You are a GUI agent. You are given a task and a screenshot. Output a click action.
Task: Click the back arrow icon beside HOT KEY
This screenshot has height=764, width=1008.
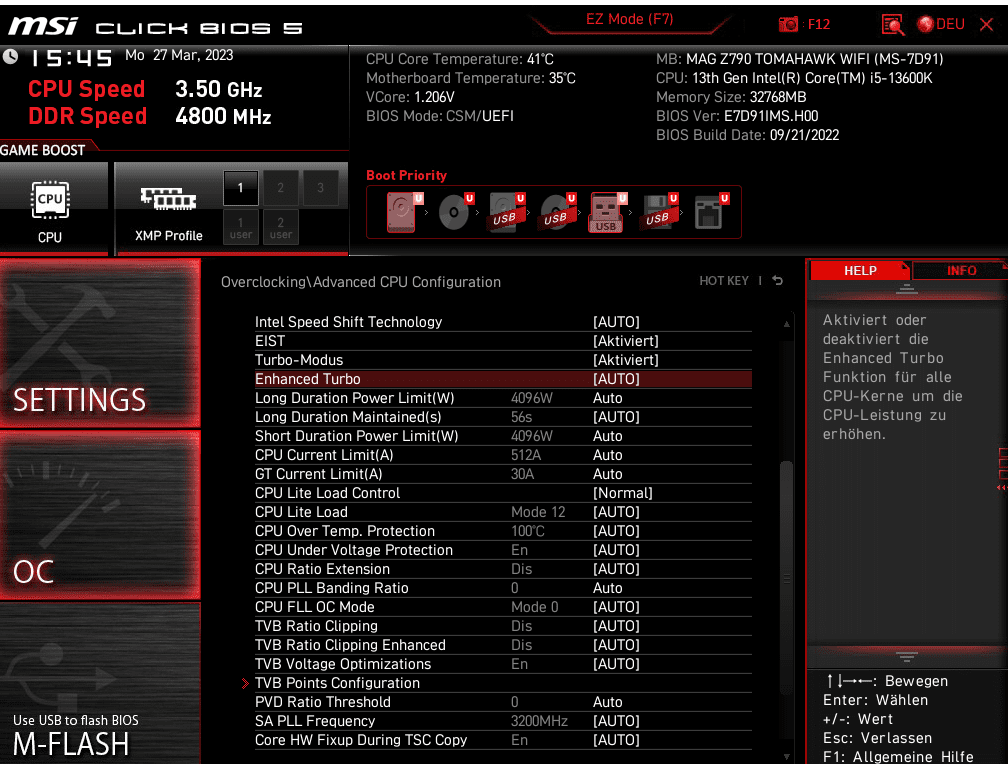[778, 280]
